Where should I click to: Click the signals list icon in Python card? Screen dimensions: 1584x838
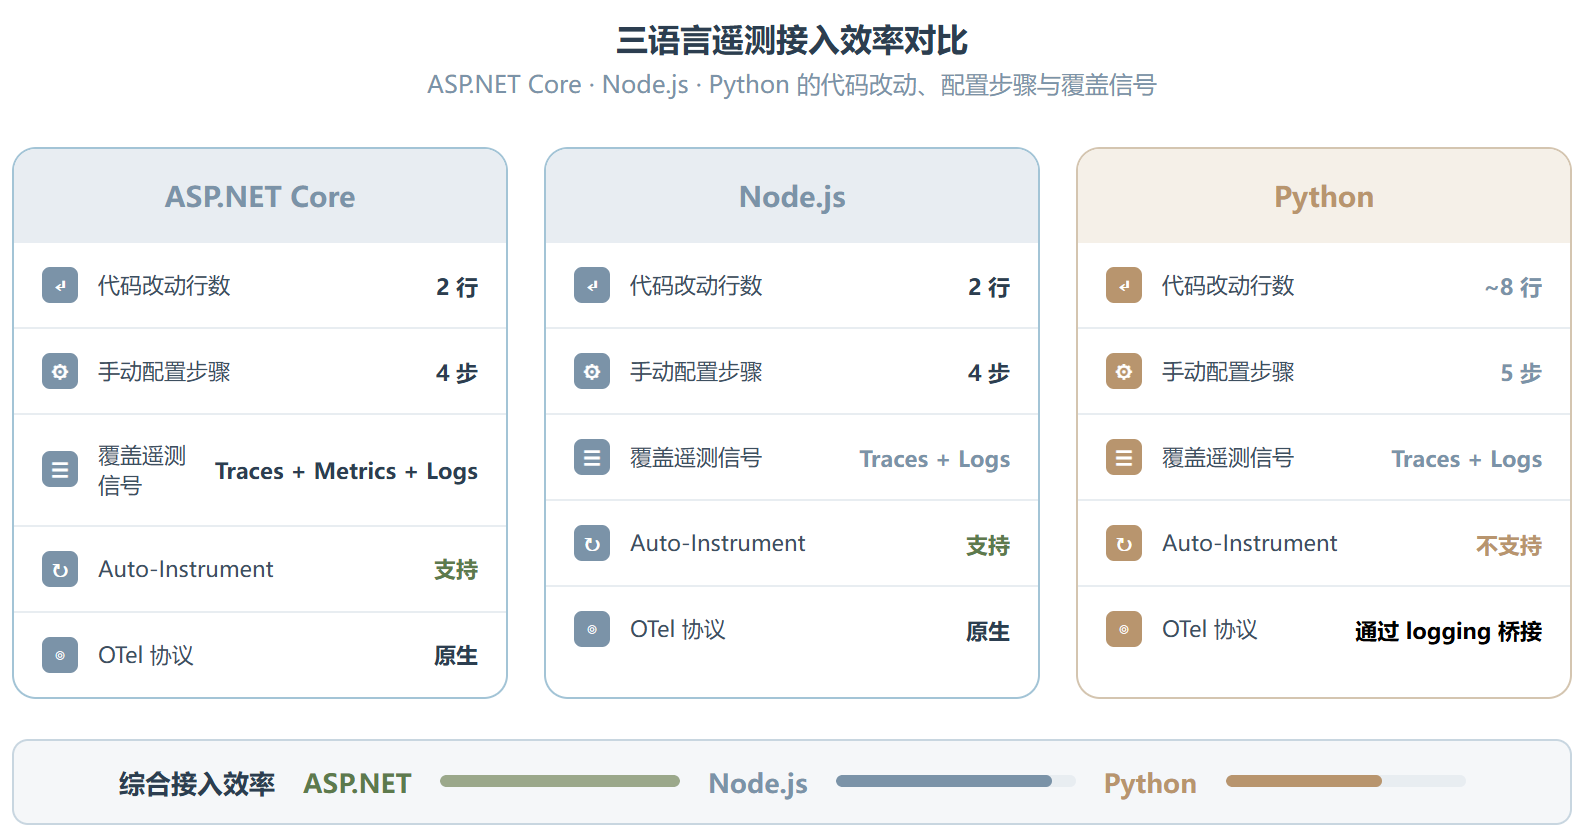tap(1124, 457)
